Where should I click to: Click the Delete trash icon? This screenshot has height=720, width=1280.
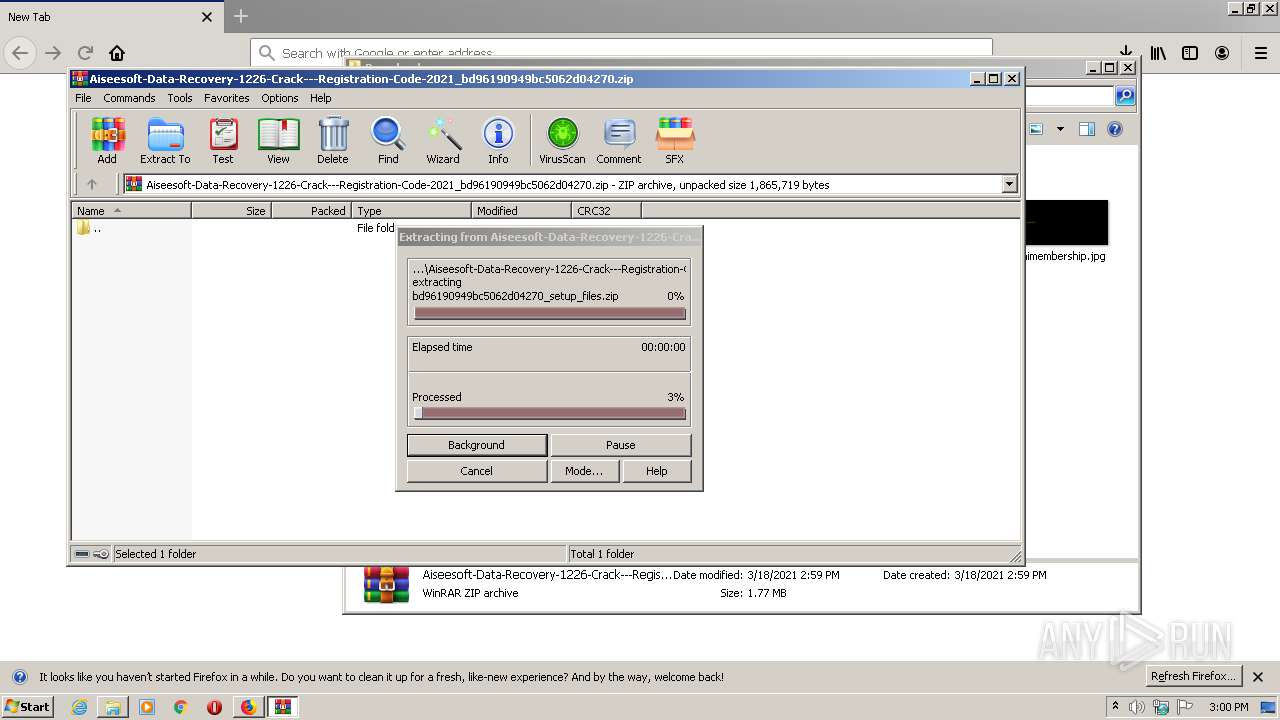pyautogui.click(x=333, y=140)
